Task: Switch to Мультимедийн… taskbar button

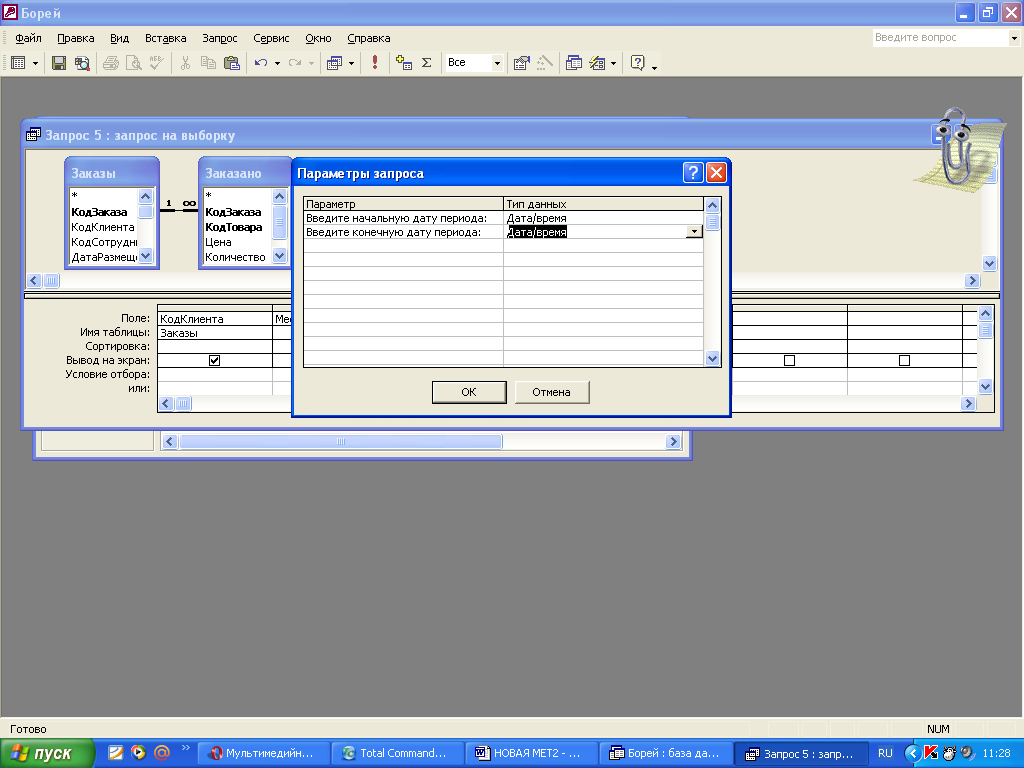Action: pyautogui.click(x=263, y=753)
